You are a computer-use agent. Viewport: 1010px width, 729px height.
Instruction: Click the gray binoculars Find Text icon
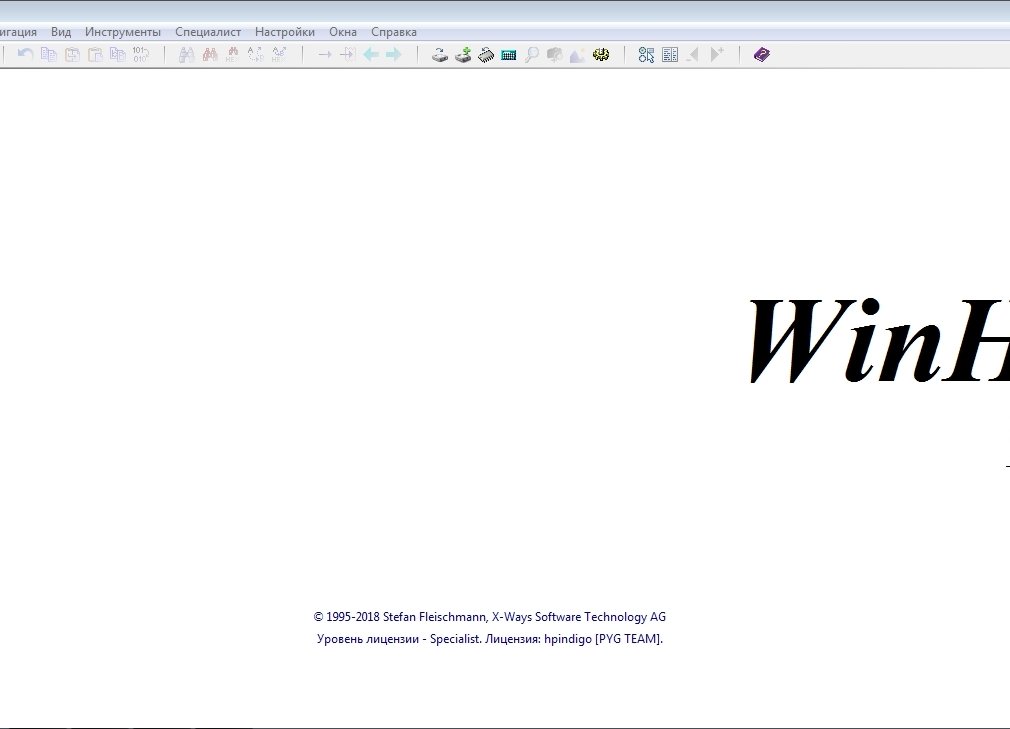pyautogui.click(x=187, y=55)
